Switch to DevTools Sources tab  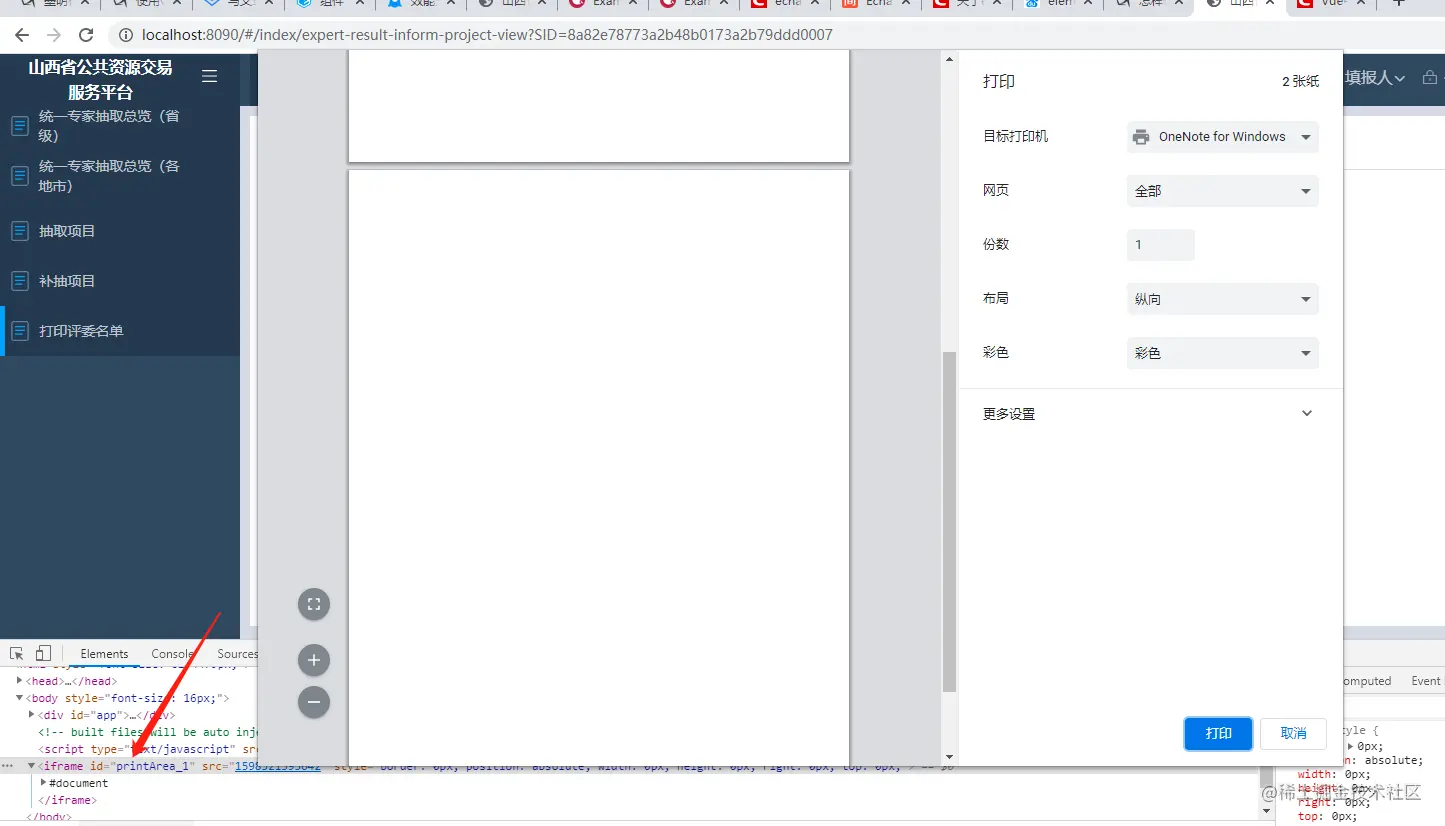(x=237, y=654)
